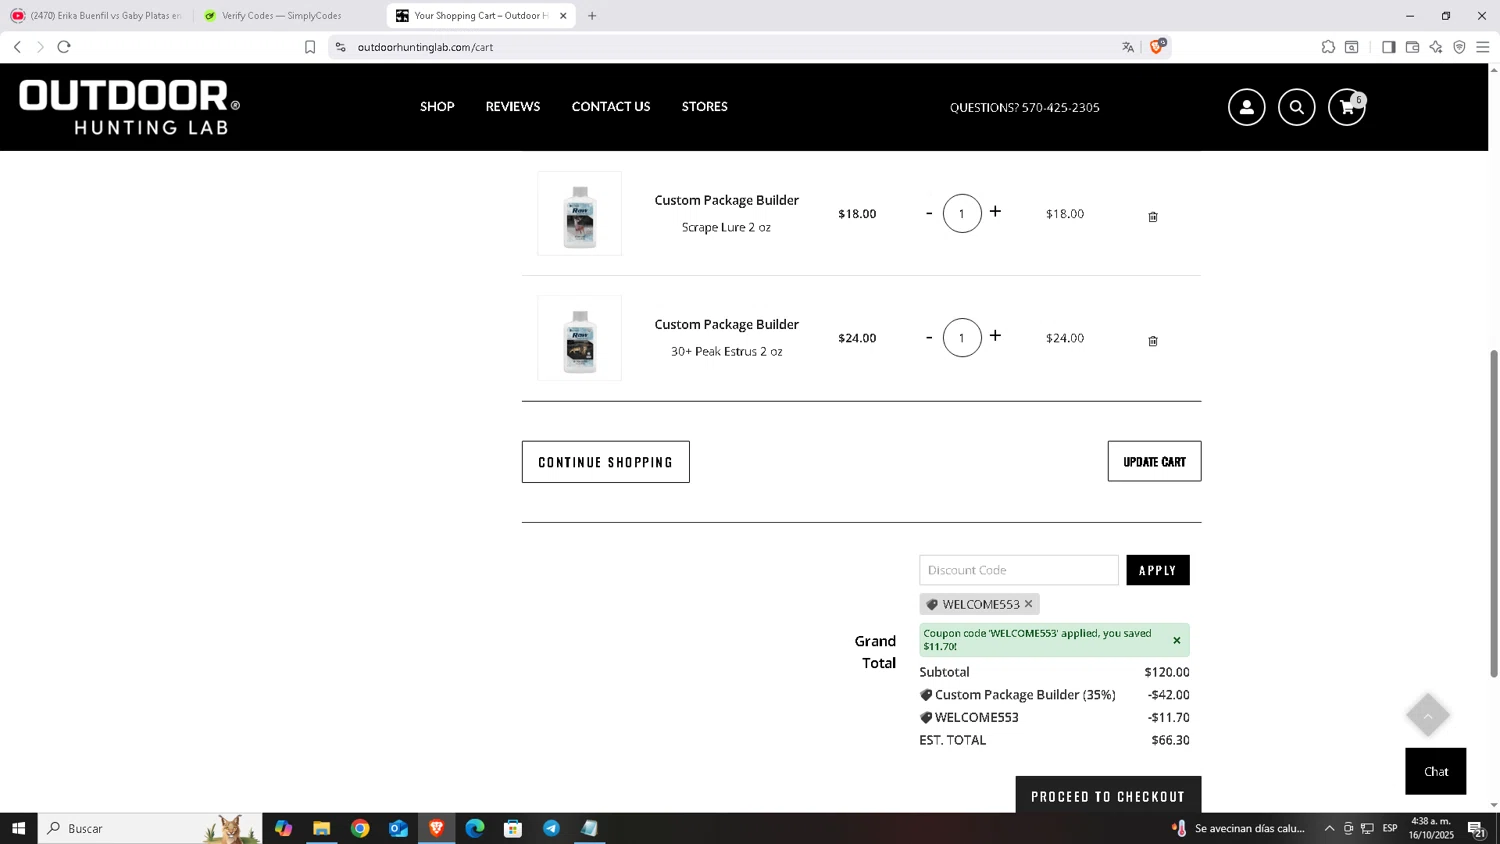The image size is (1500, 844).
Task: Dismiss the coupon applied success message
Action: 1177,640
